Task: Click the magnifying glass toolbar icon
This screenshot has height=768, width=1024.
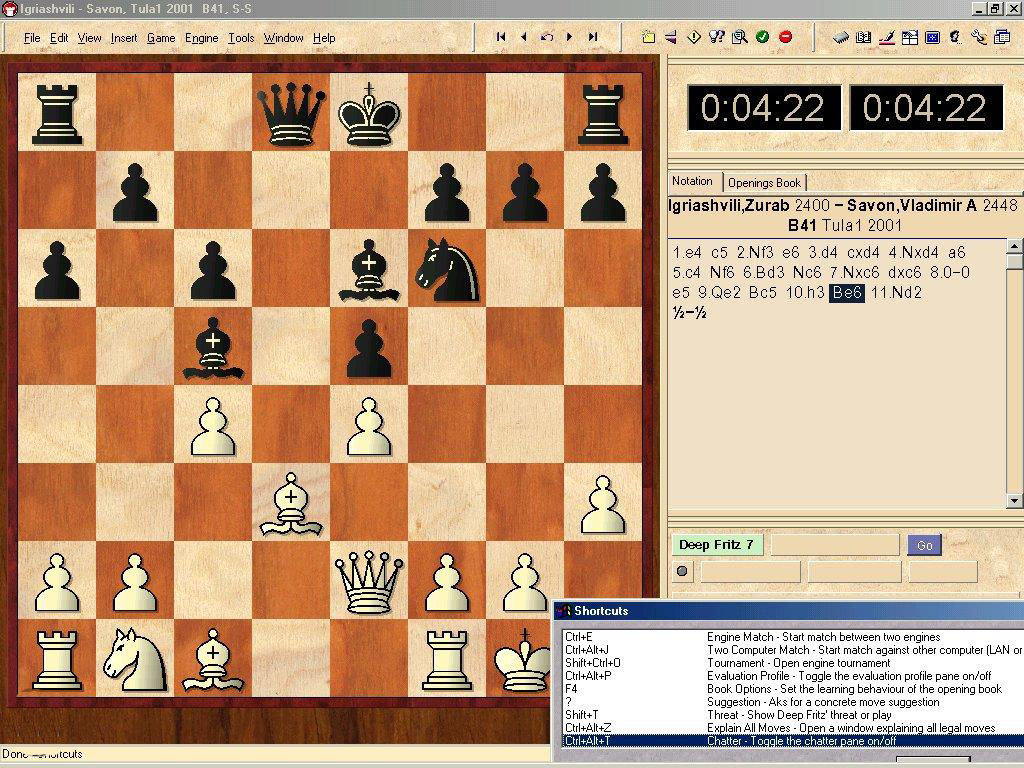Action: click(739, 37)
